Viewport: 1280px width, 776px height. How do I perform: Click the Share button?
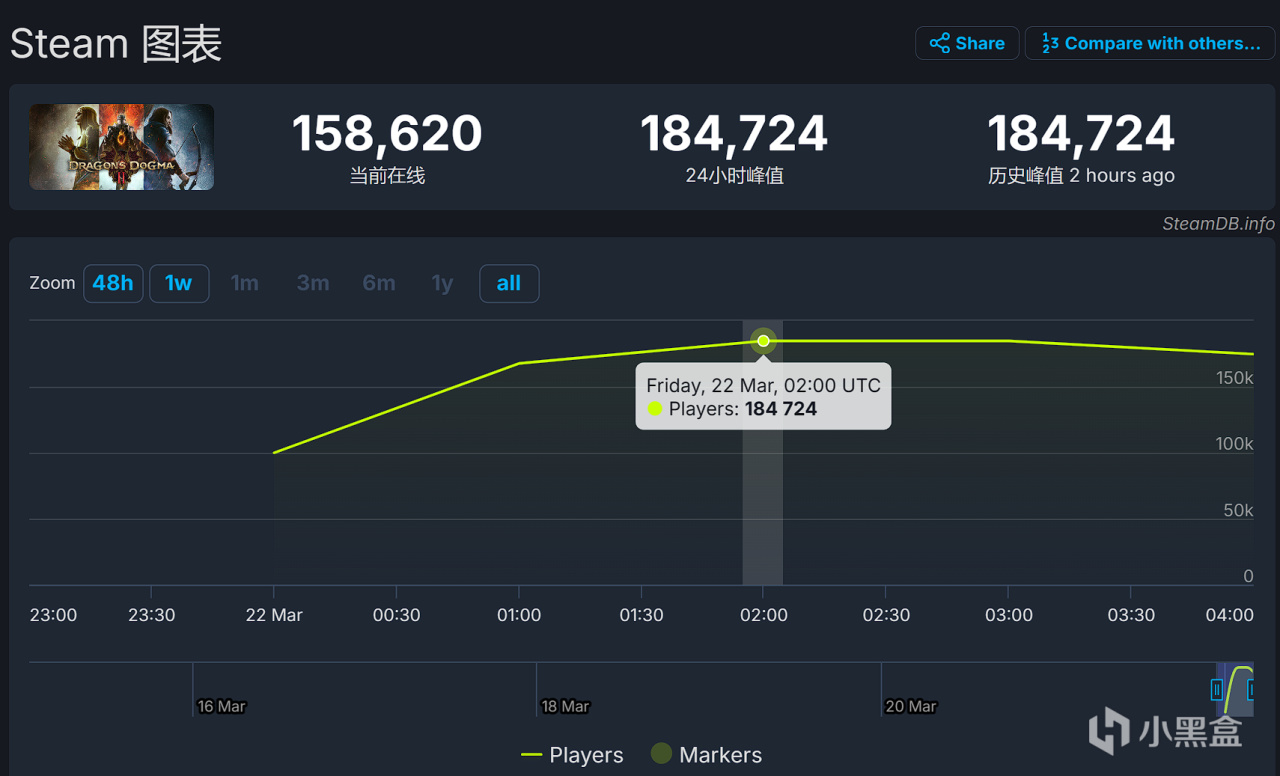[x=967, y=43]
